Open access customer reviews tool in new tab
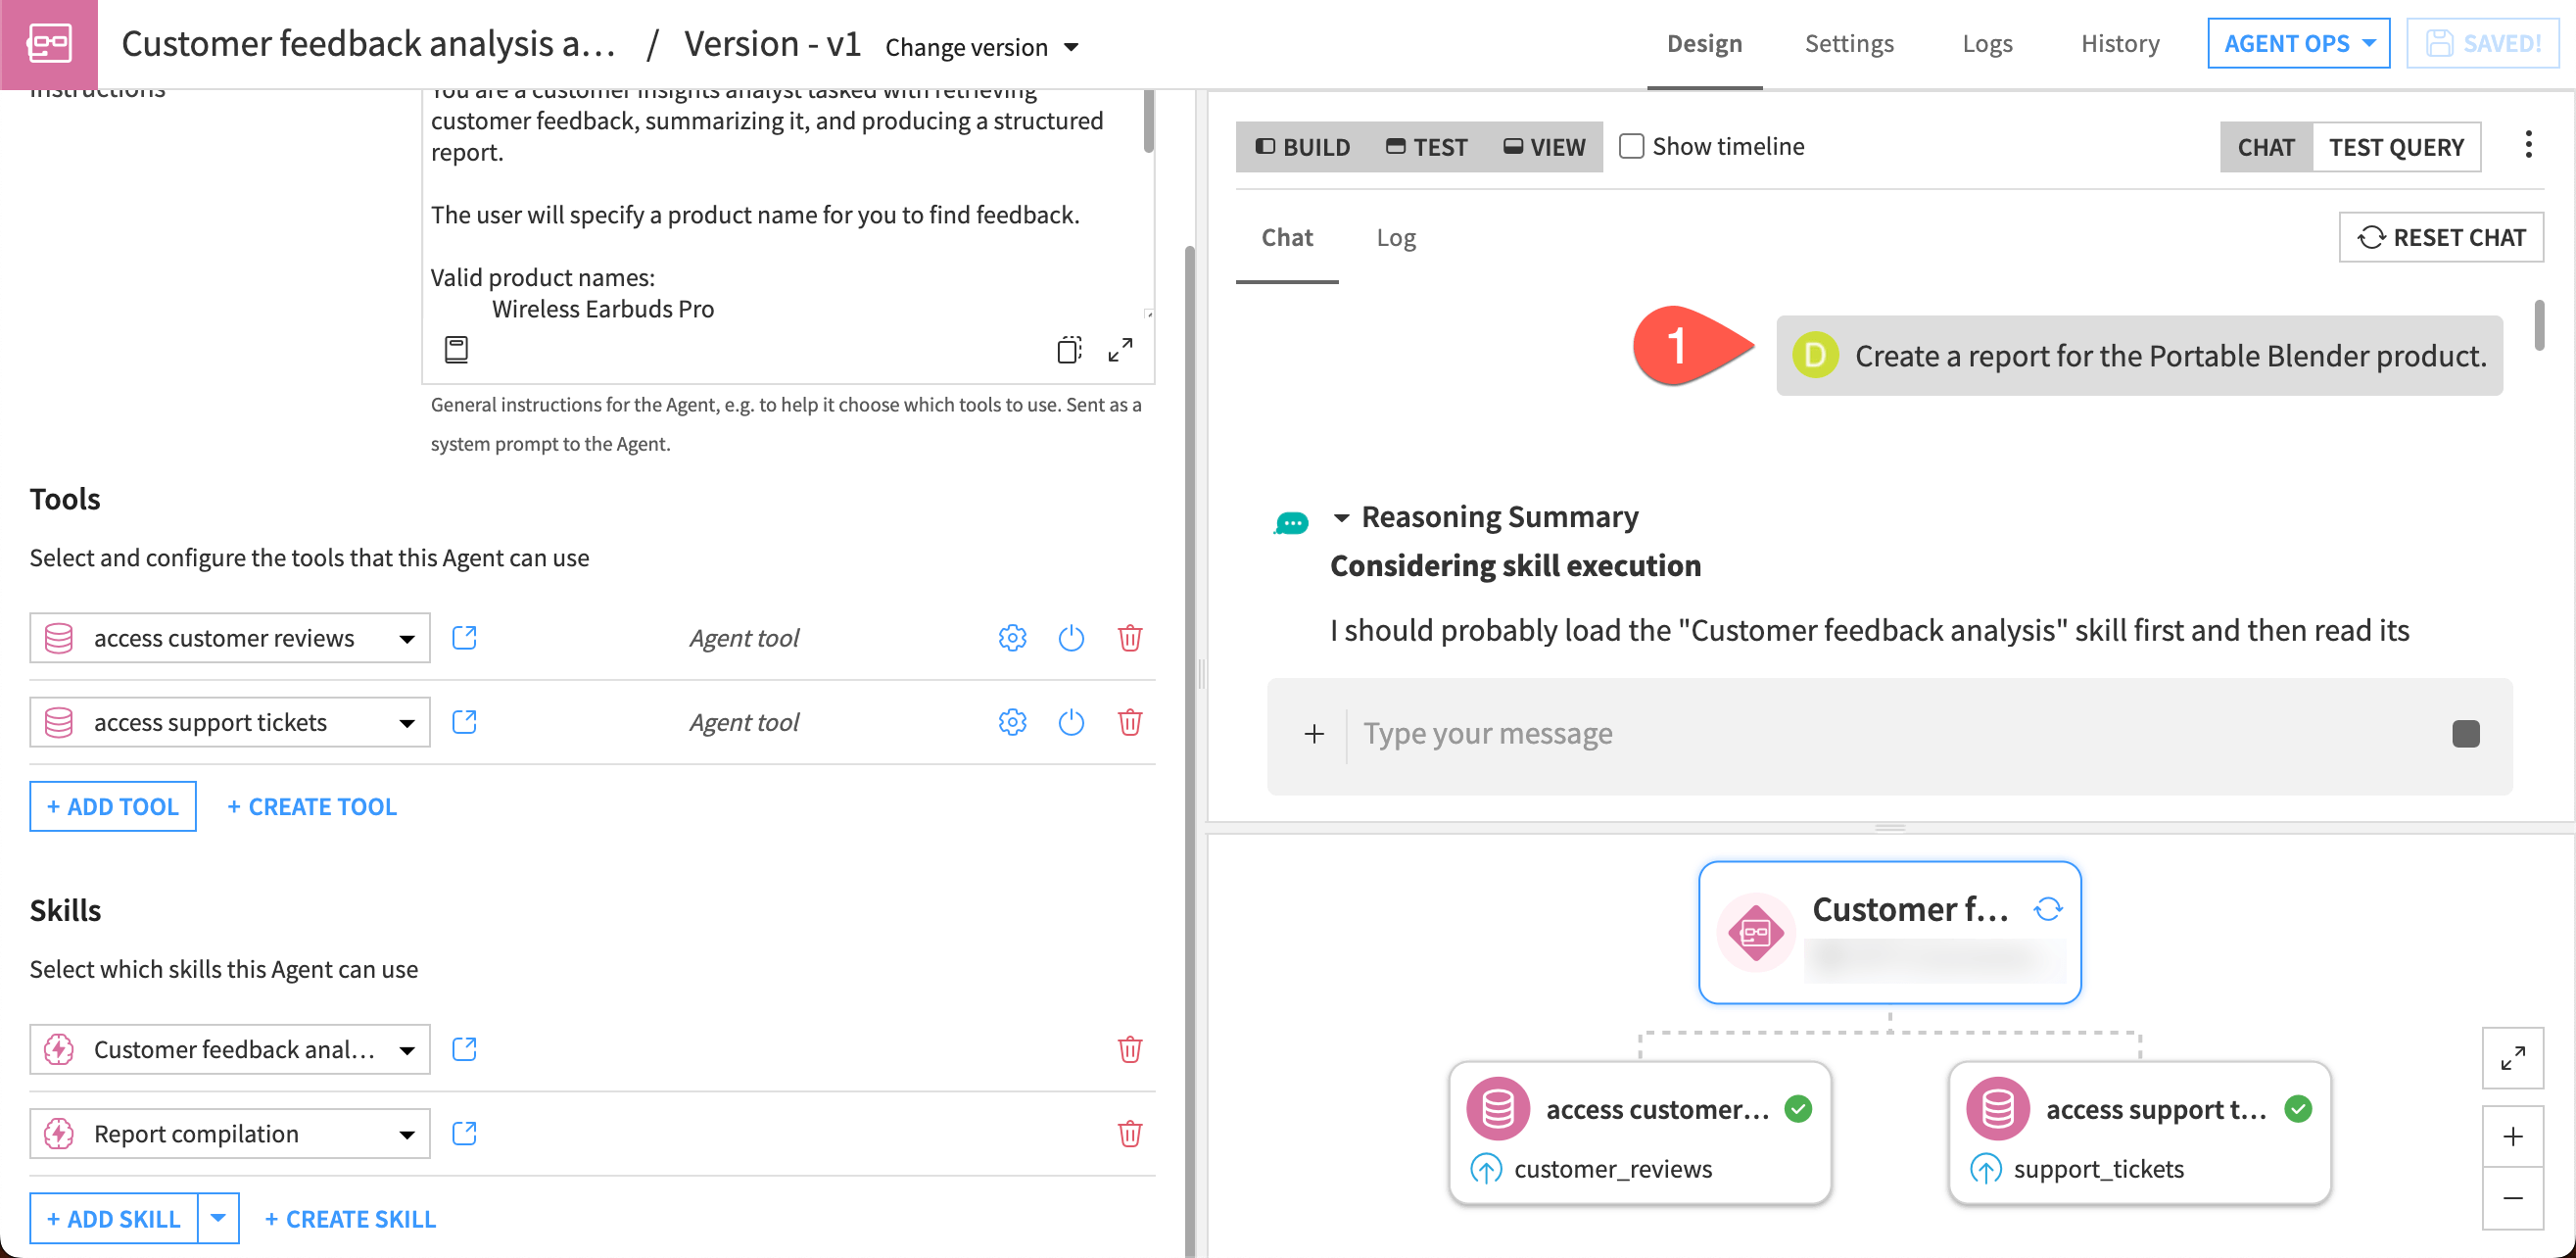The height and width of the screenshot is (1258, 2576). tap(464, 637)
